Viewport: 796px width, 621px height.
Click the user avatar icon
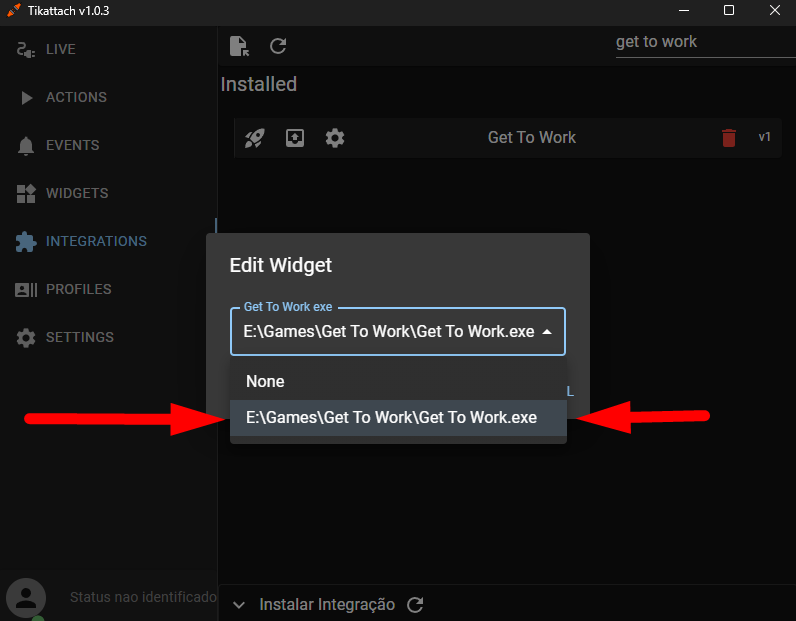pyautogui.click(x=26, y=598)
